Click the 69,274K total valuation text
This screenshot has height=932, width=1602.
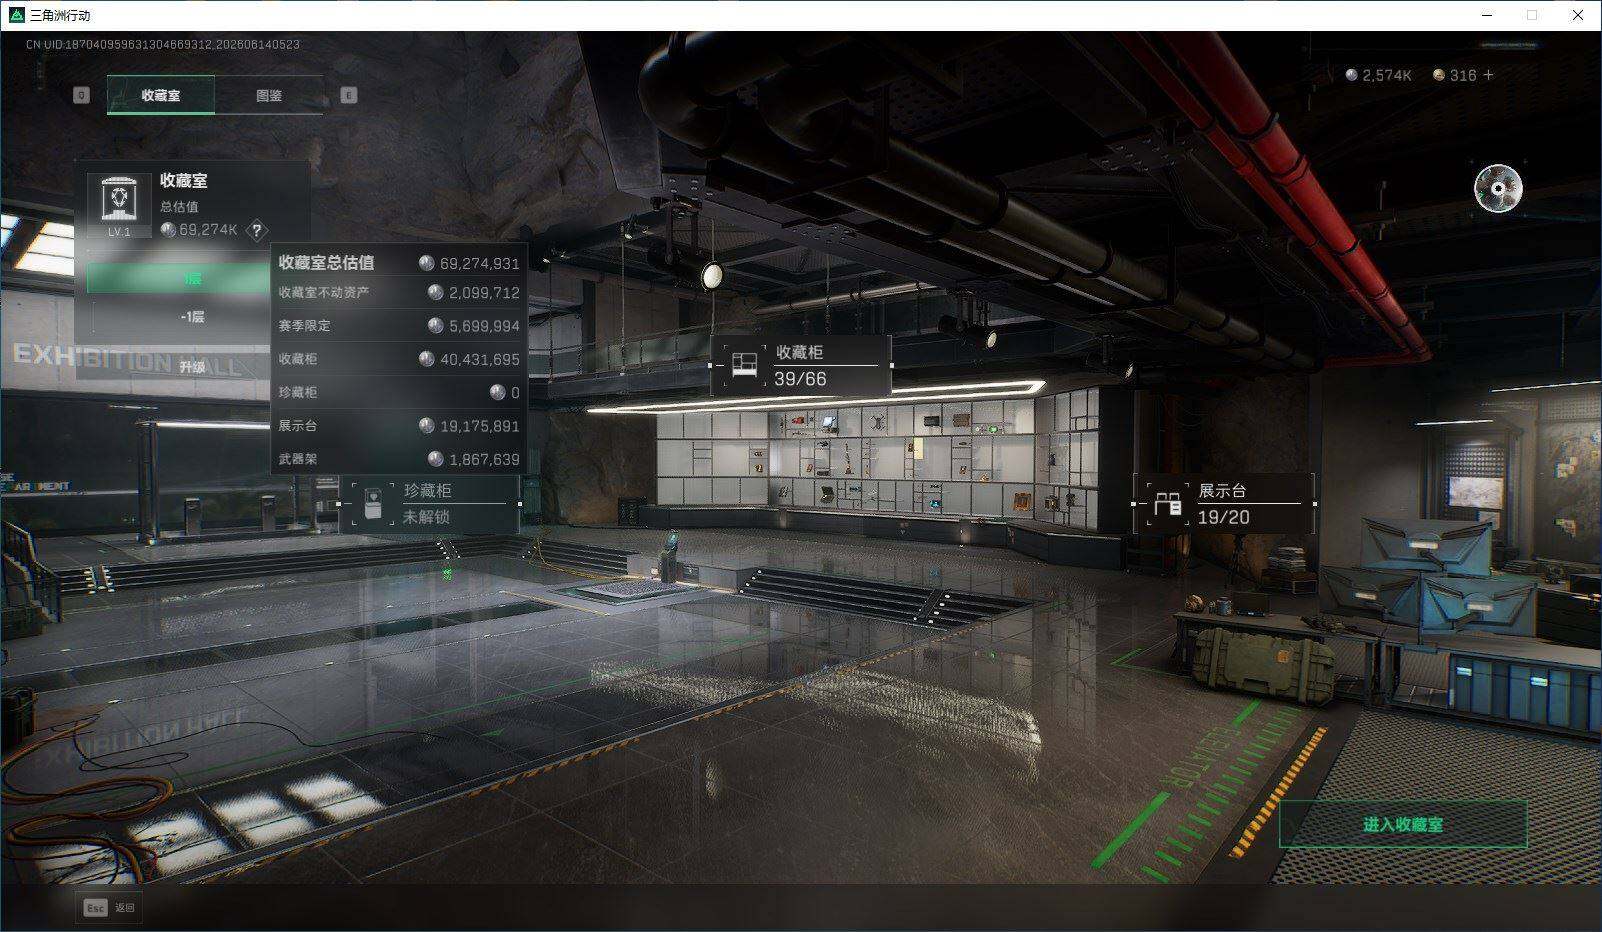tap(208, 230)
